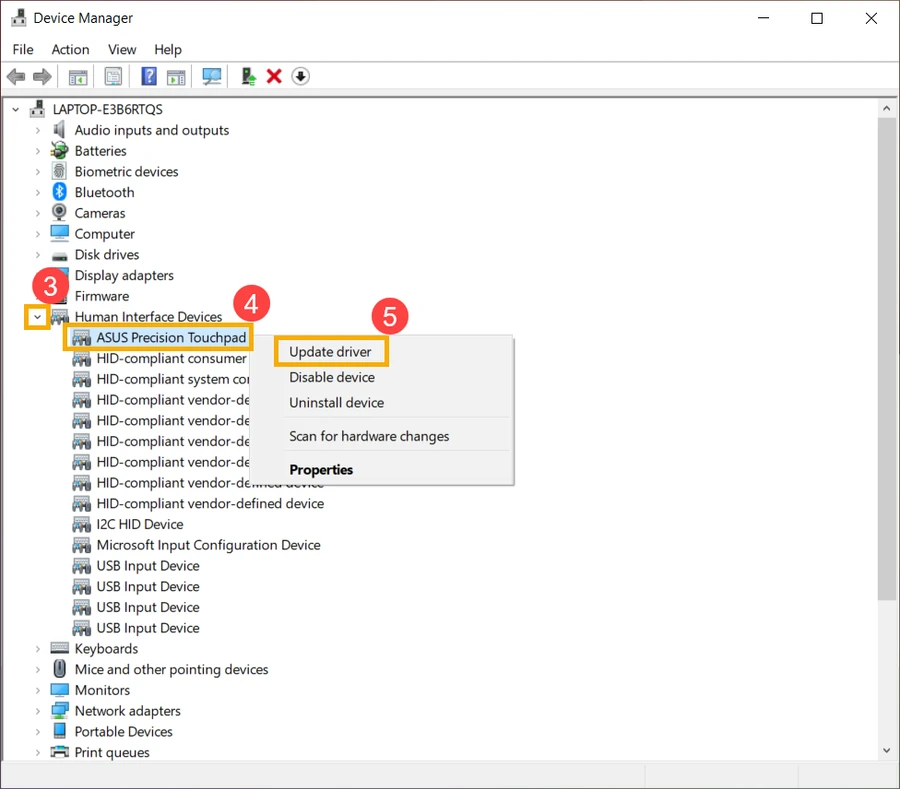Click the Bluetooth category icon
Viewport: 900px width, 789px height.
coord(59,192)
